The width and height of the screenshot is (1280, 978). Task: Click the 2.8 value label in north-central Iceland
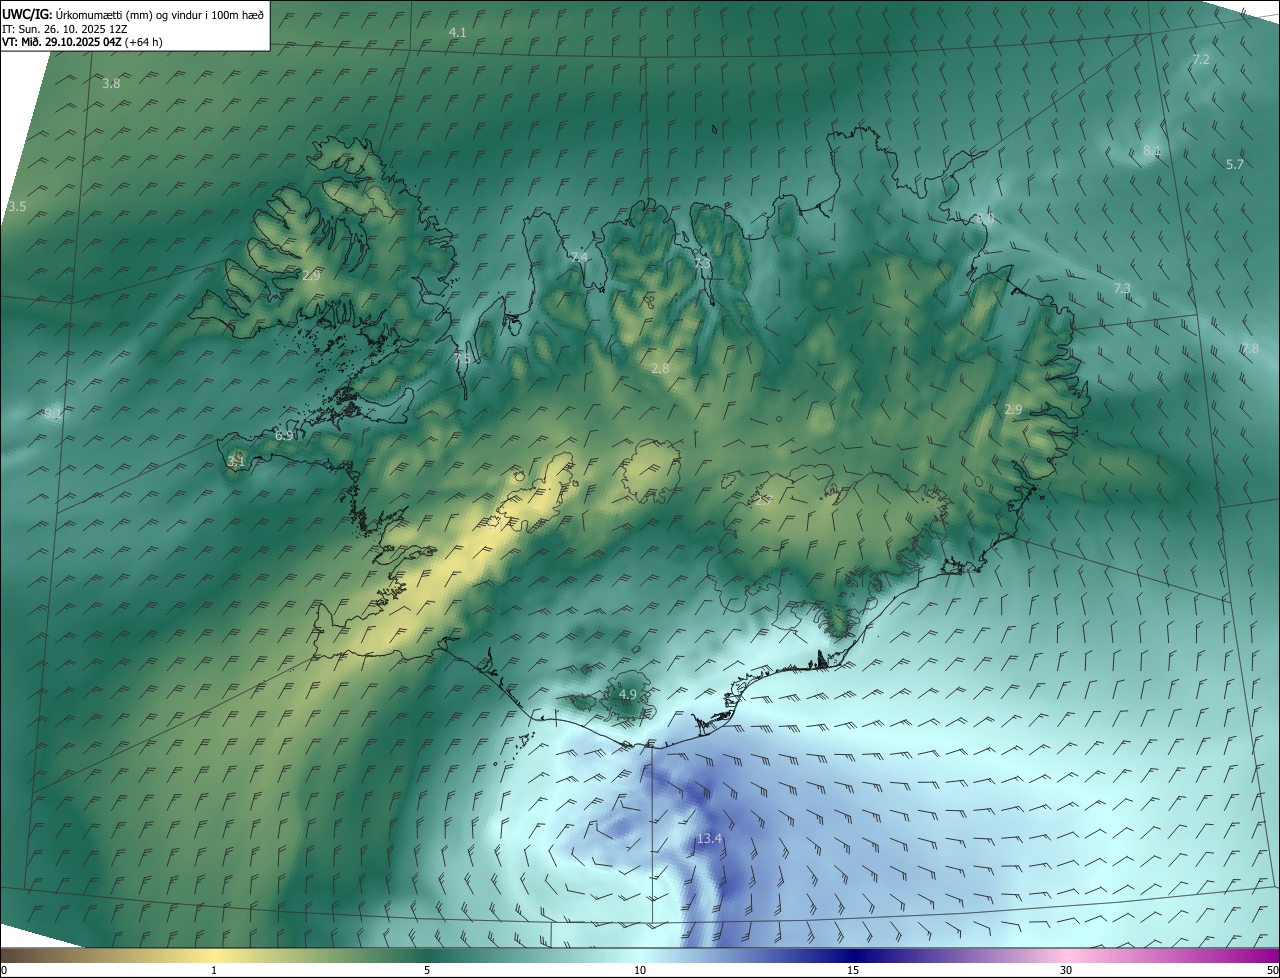point(660,369)
